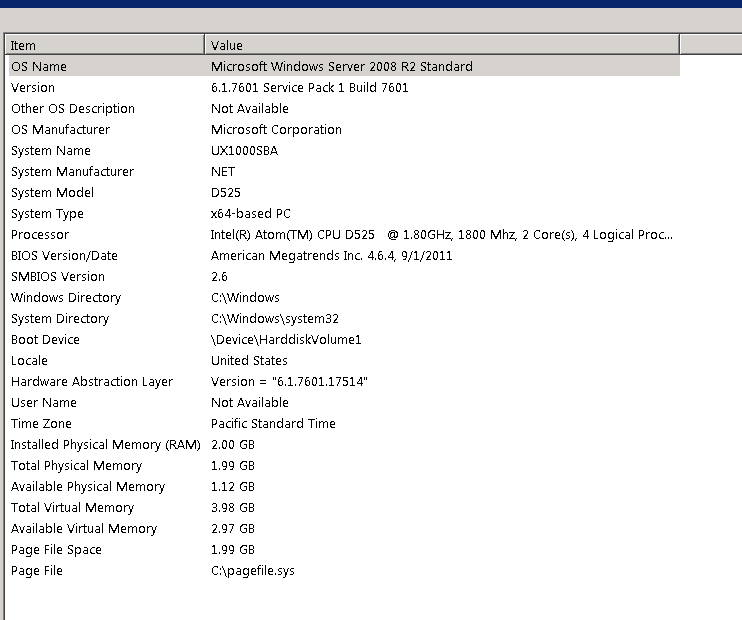
Task: Click the Available Virtual Memory entry
Action: click(84, 529)
